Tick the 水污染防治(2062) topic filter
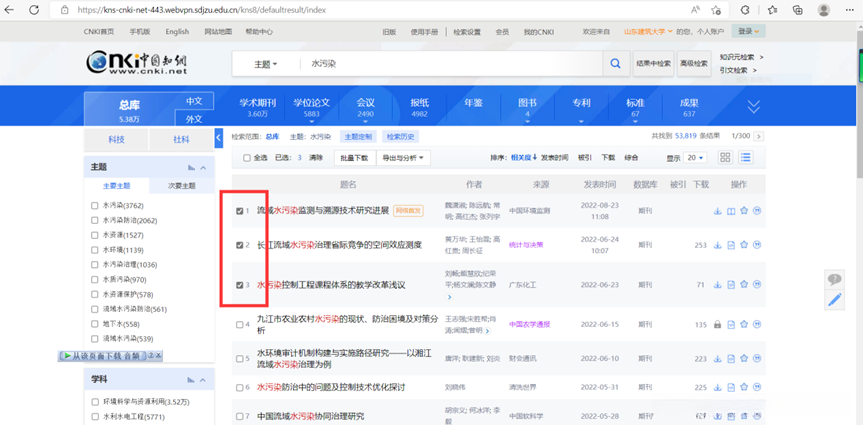Viewport: 863px width, 425px height. 95,220
